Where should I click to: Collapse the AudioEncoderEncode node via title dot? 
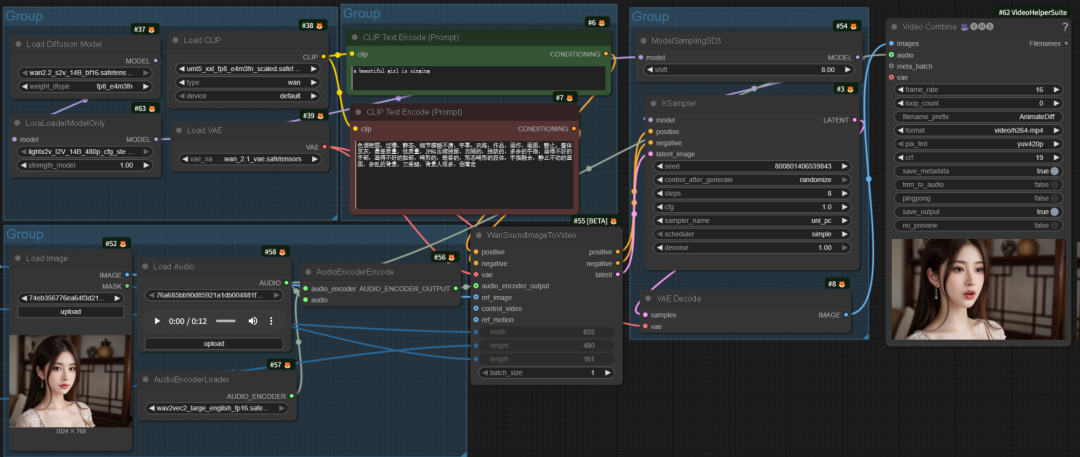pyautogui.click(x=307, y=272)
